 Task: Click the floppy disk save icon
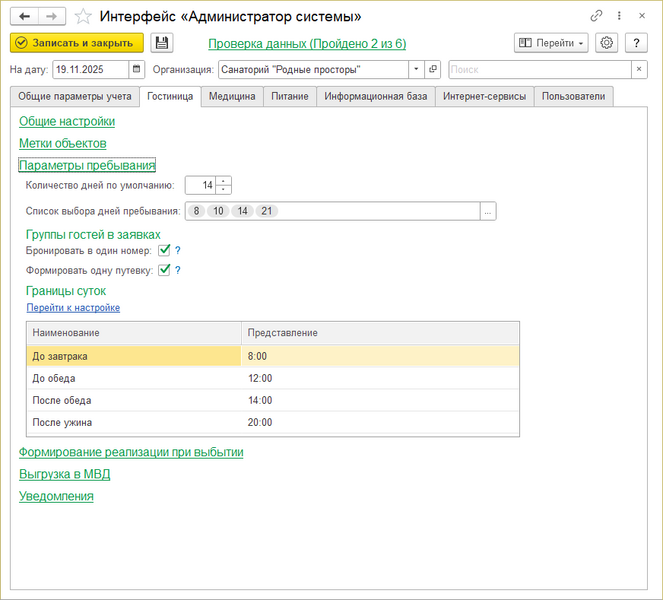click(162, 43)
